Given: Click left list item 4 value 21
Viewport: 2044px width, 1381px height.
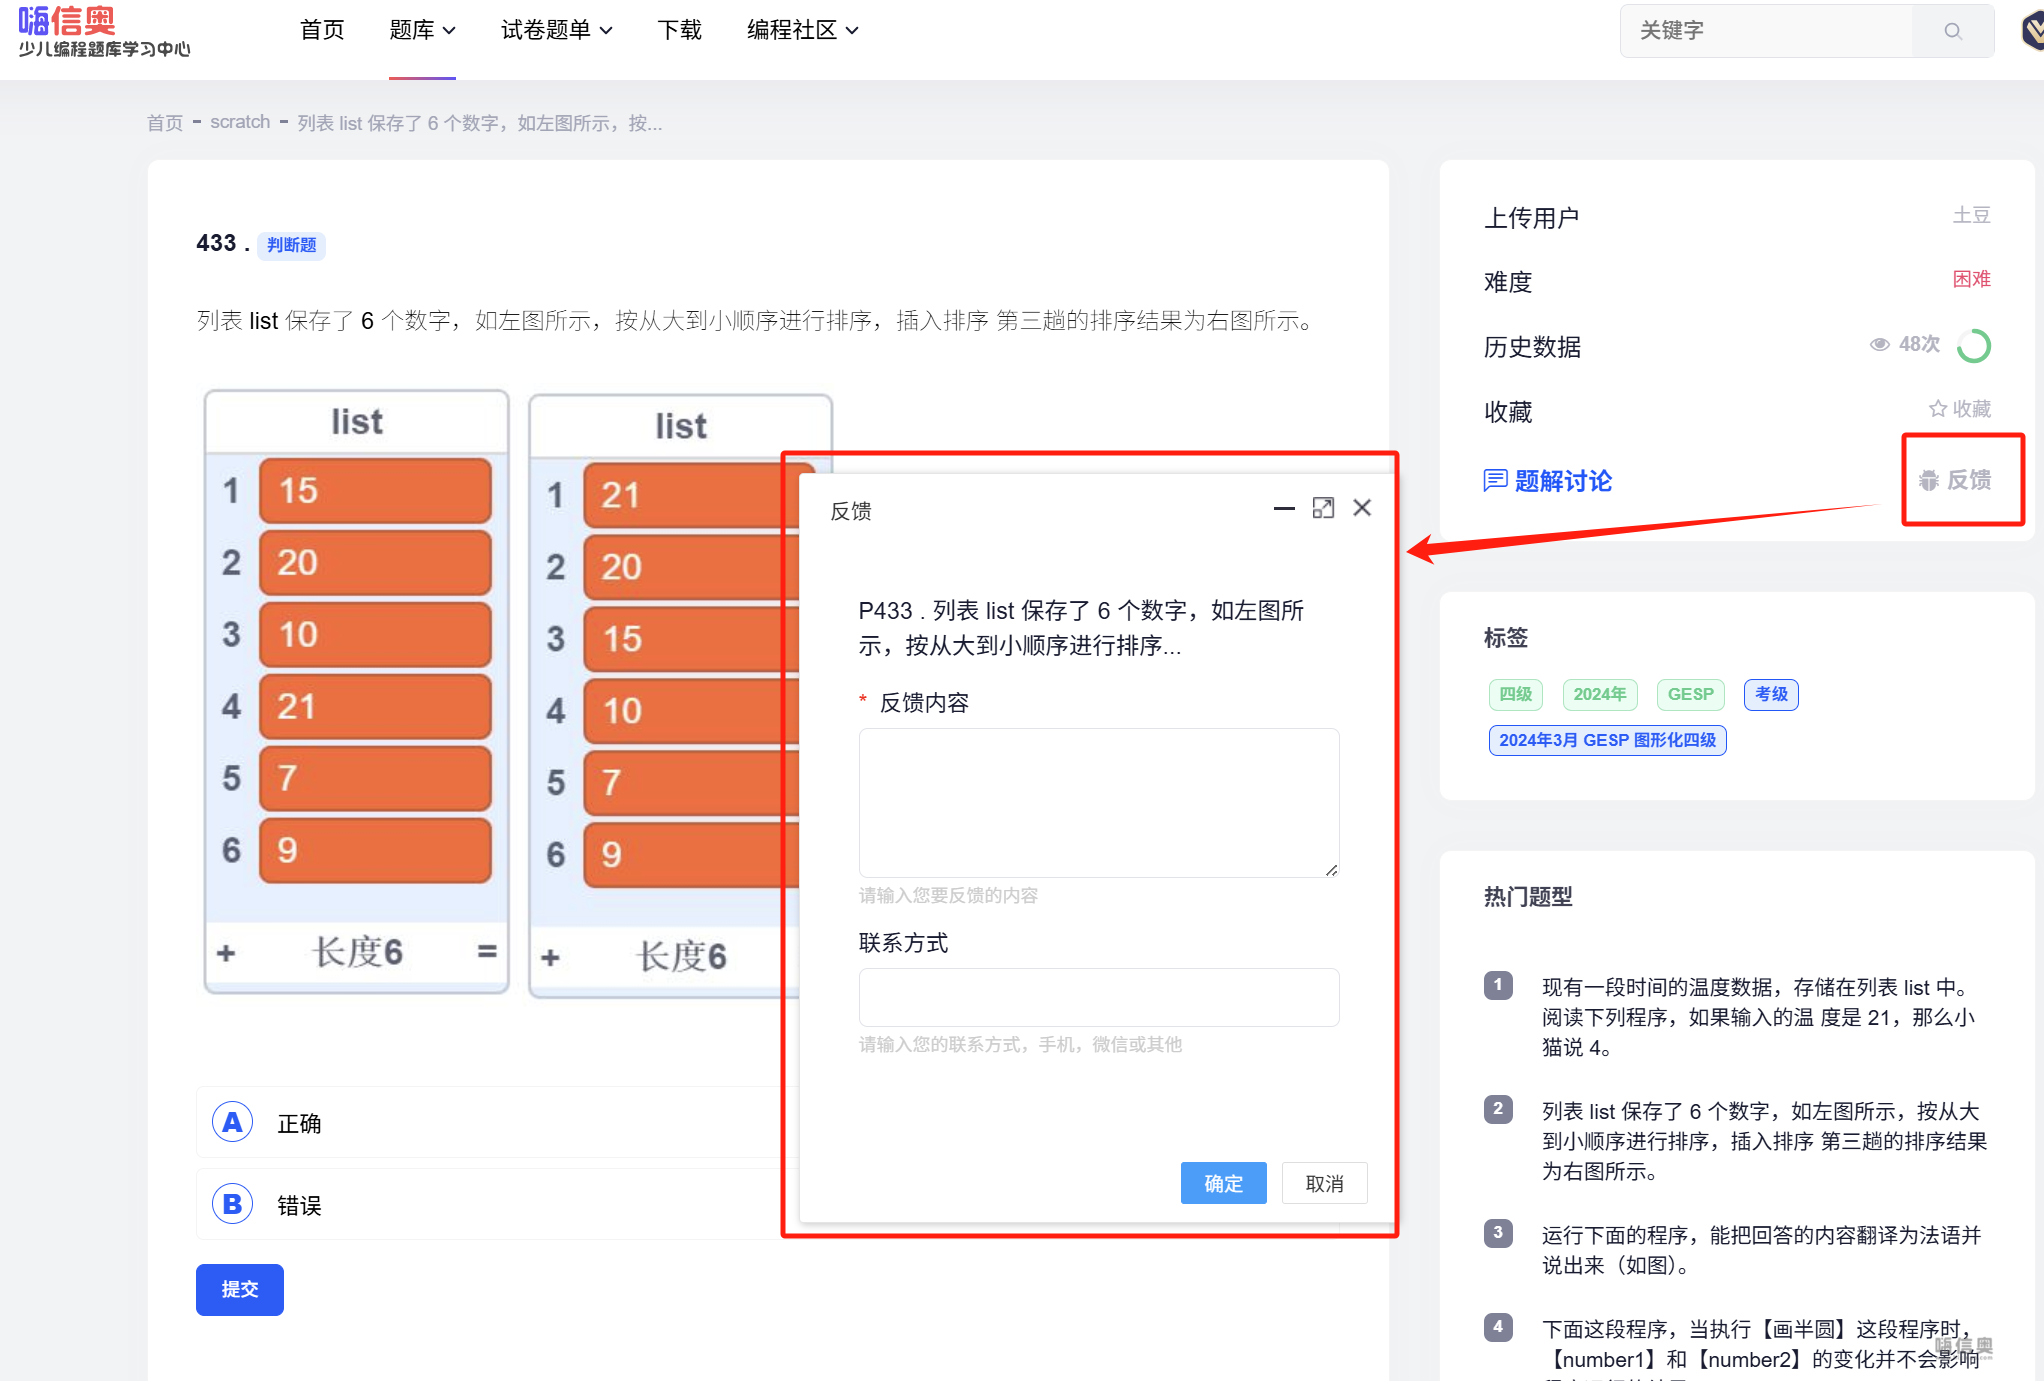Looking at the screenshot, I should [x=375, y=707].
